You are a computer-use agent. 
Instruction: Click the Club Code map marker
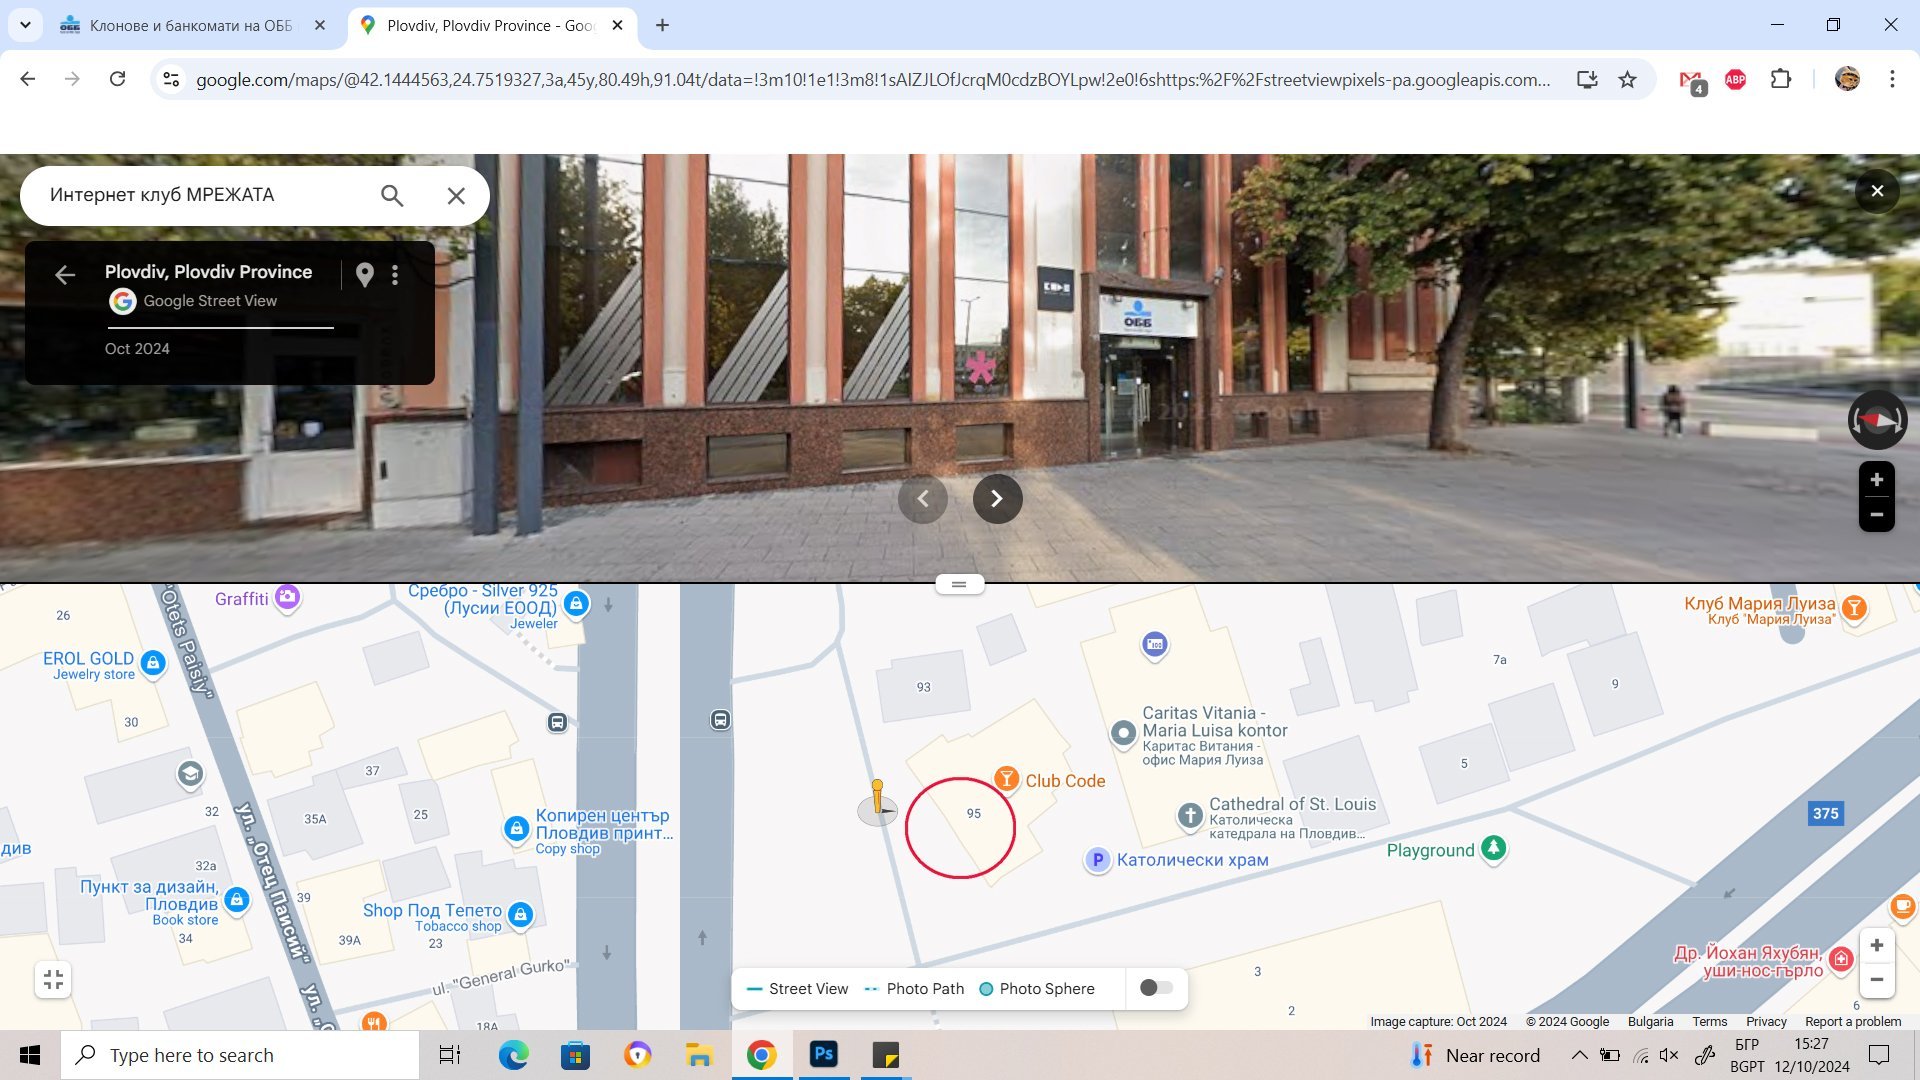[x=1006, y=779]
